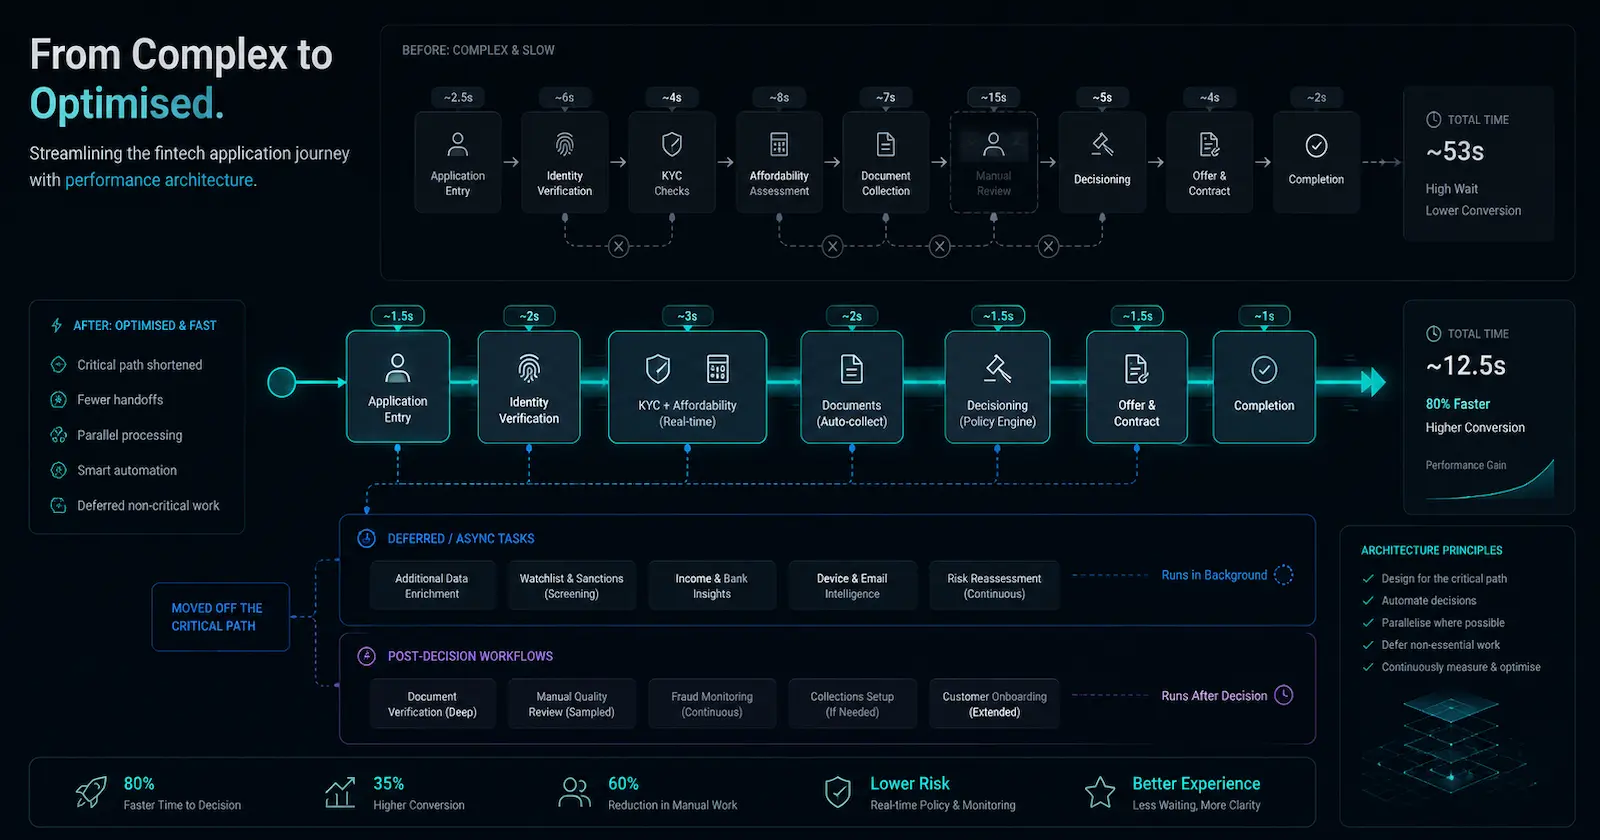Click the rocket icon beside 80% Faster Time
Screen dimensions: 1600x840
[91, 792]
